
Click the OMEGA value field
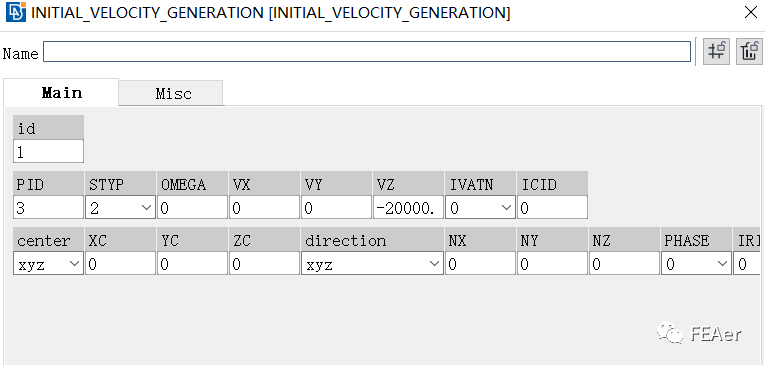tap(192, 208)
